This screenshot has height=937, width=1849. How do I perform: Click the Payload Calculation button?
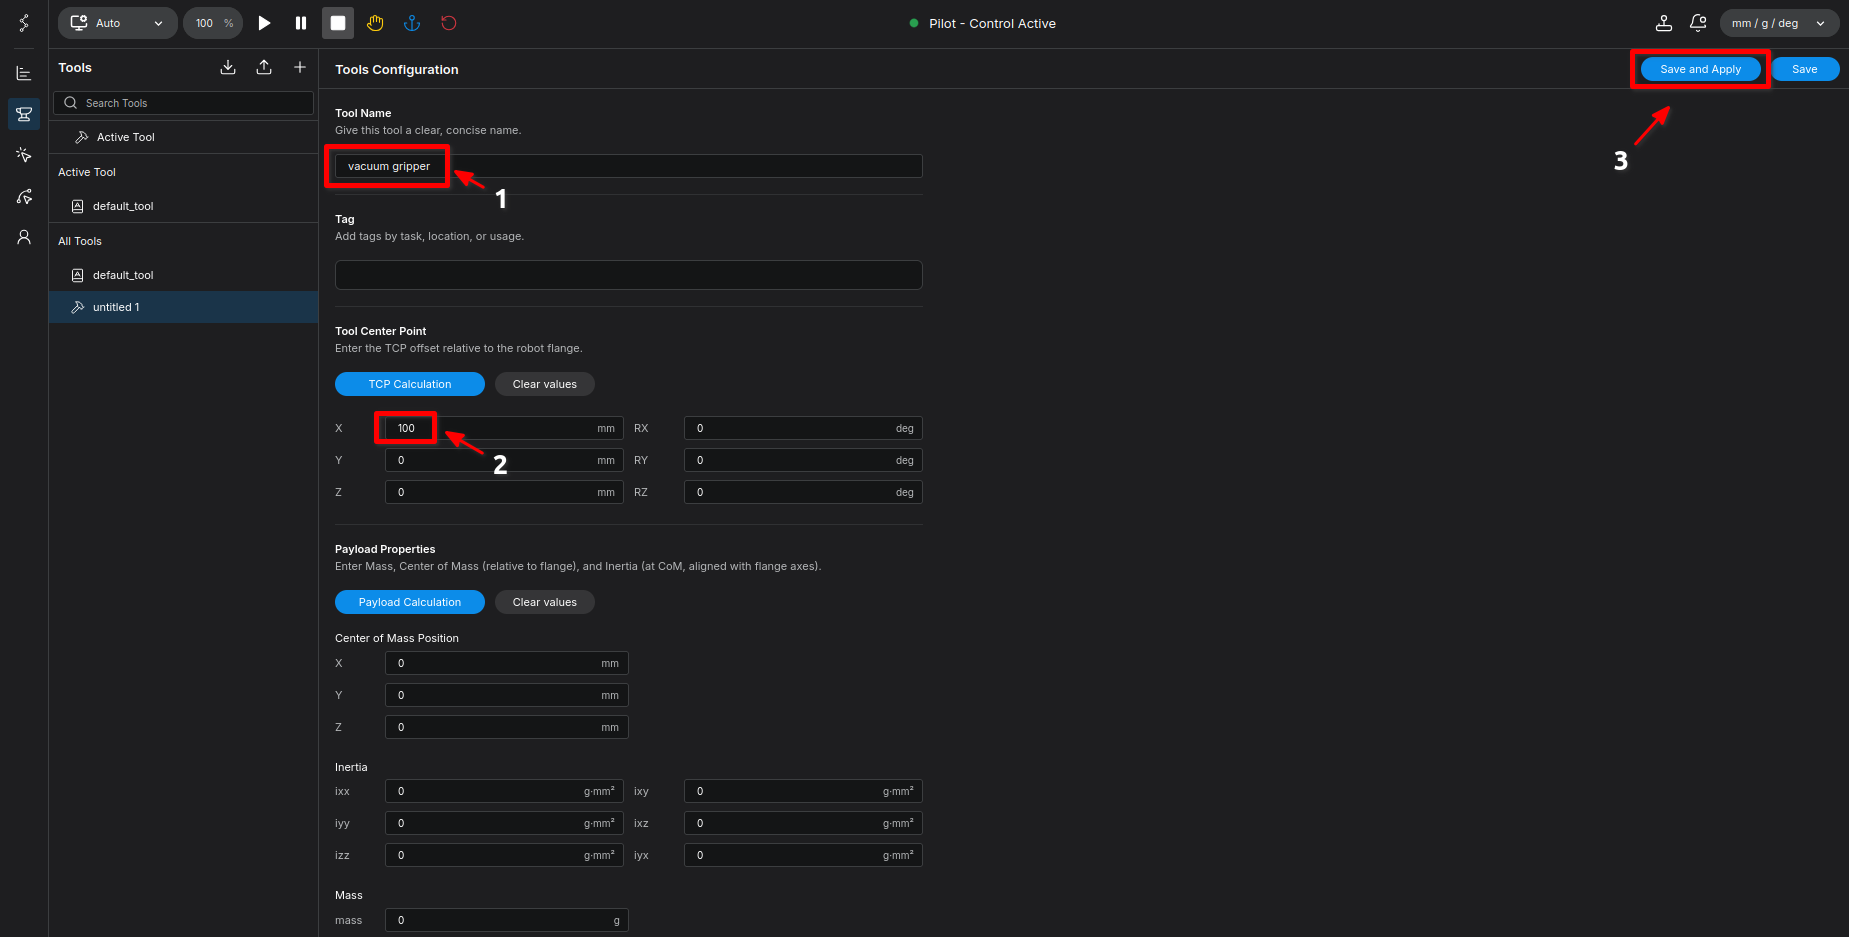pyautogui.click(x=409, y=602)
